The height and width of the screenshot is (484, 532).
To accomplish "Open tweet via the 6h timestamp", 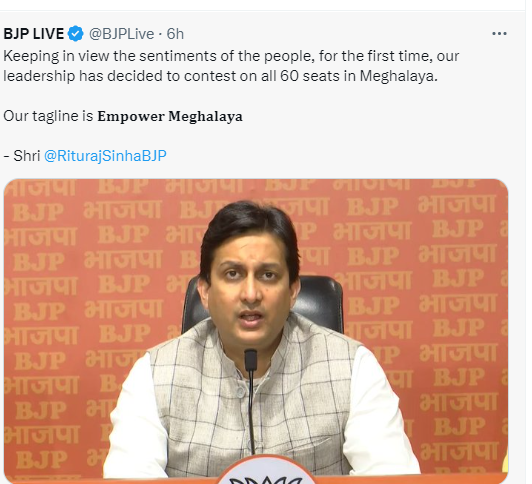I will (x=175, y=34).
